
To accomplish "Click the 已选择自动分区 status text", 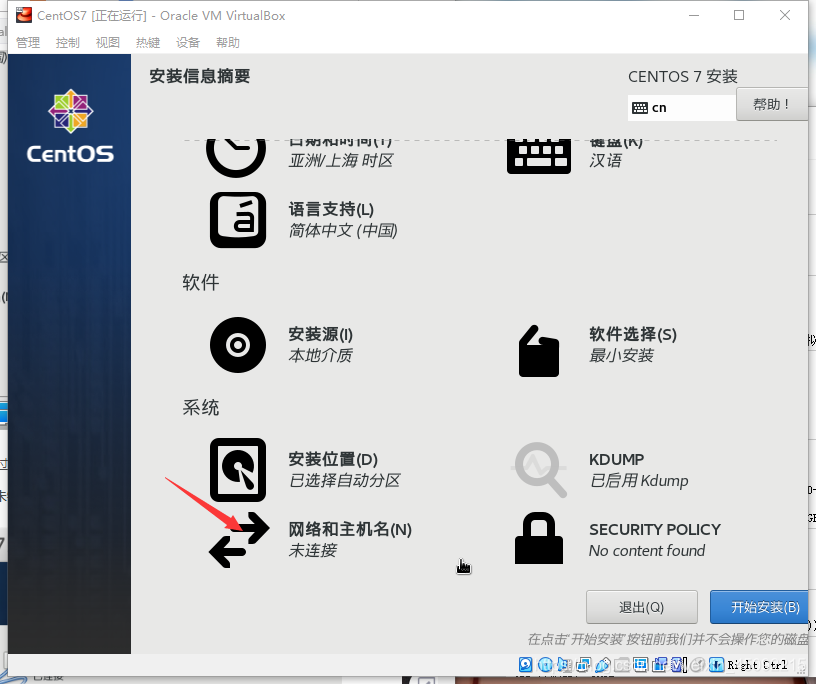I will click(x=345, y=480).
